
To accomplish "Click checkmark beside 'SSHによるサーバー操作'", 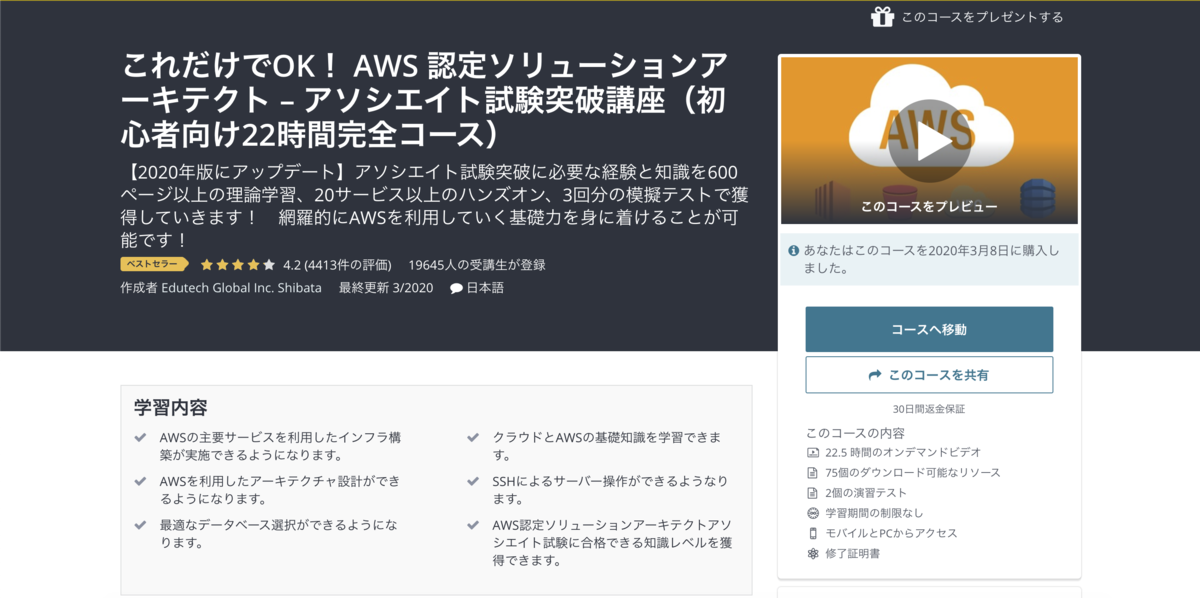I will (x=473, y=481).
